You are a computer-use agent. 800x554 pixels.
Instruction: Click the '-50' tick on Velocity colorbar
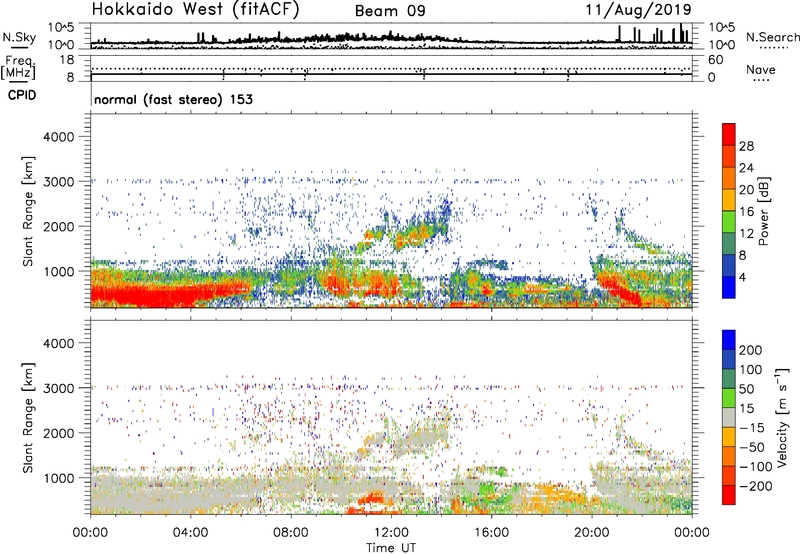pyautogui.click(x=753, y=447)
